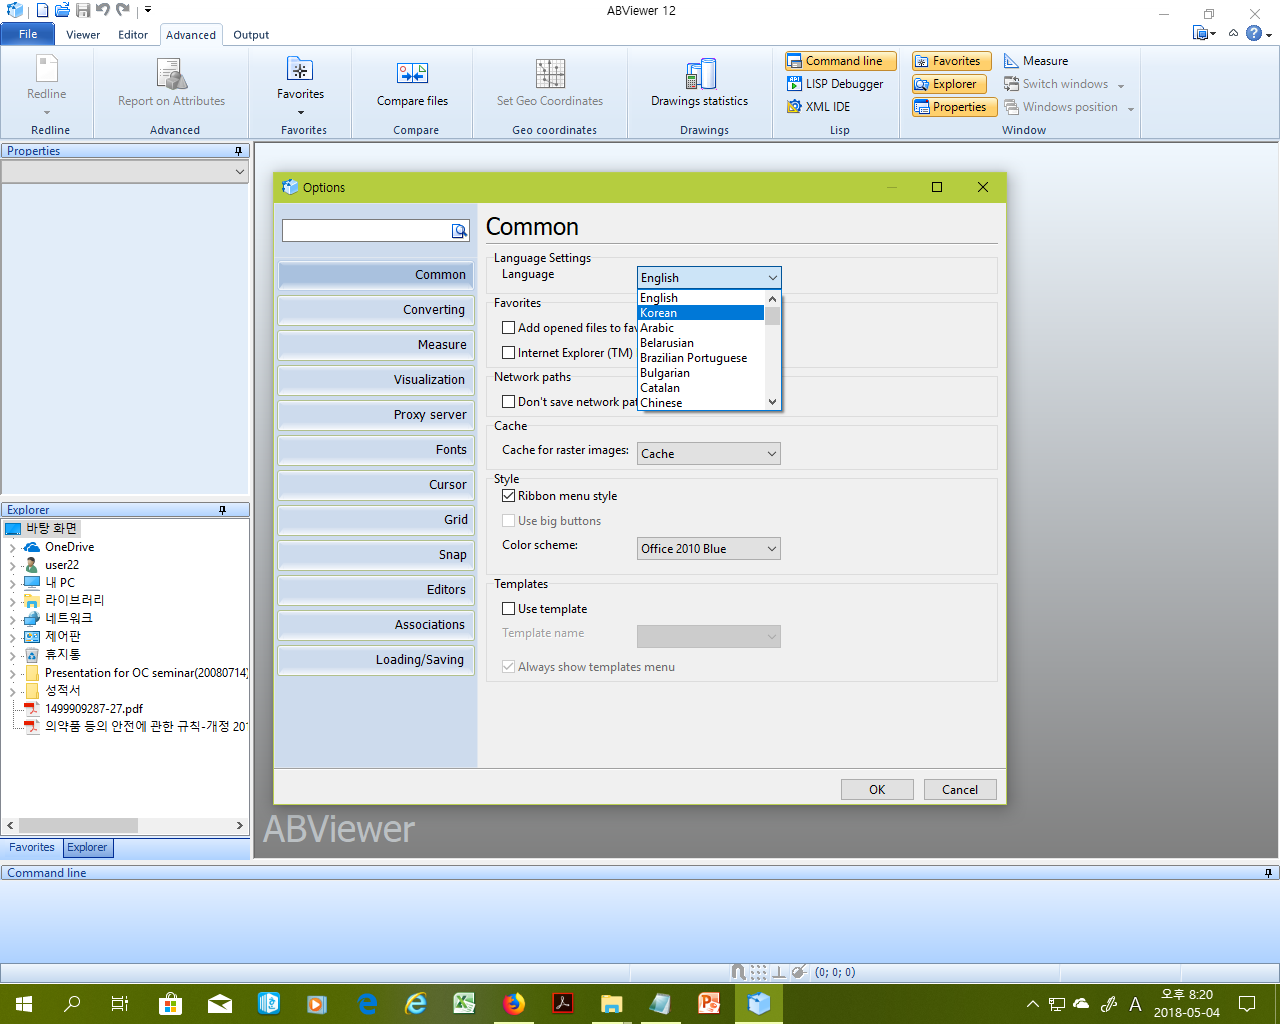
Task: Enable Add opened files to favorites
Action: pyautogui.click(x=509, y=328)
